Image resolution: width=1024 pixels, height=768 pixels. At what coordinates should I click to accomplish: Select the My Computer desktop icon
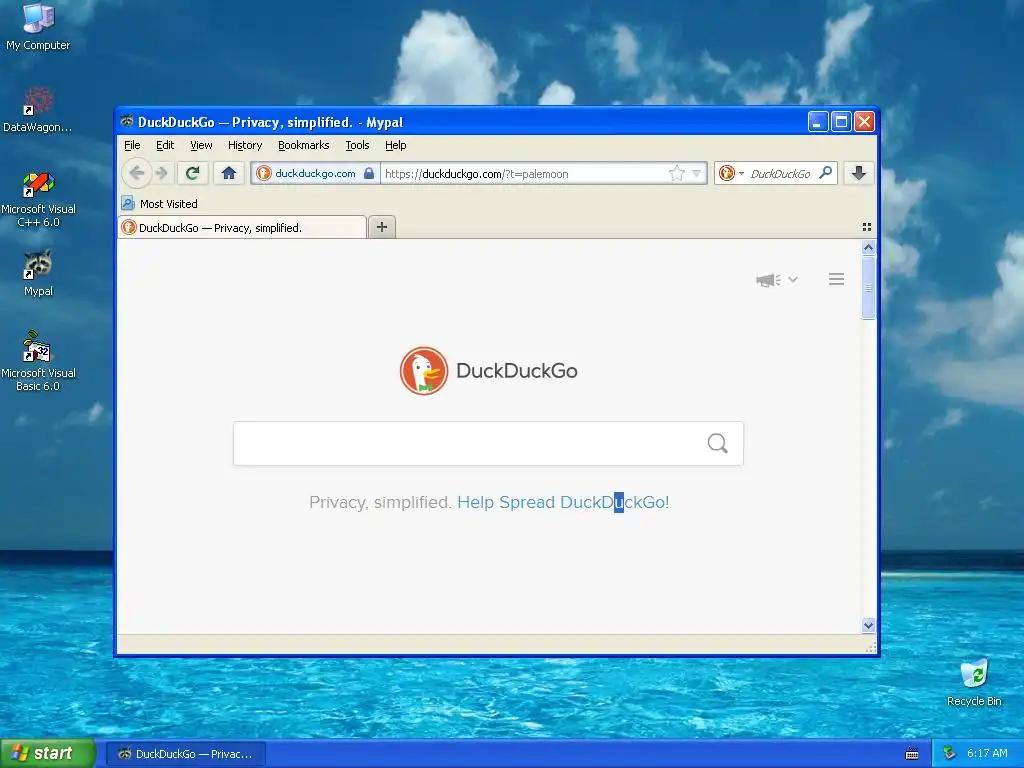tap(38, 26)
